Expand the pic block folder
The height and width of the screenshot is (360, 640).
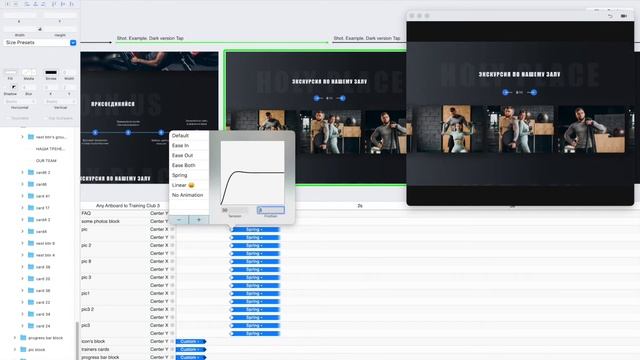tap(15, 349)
